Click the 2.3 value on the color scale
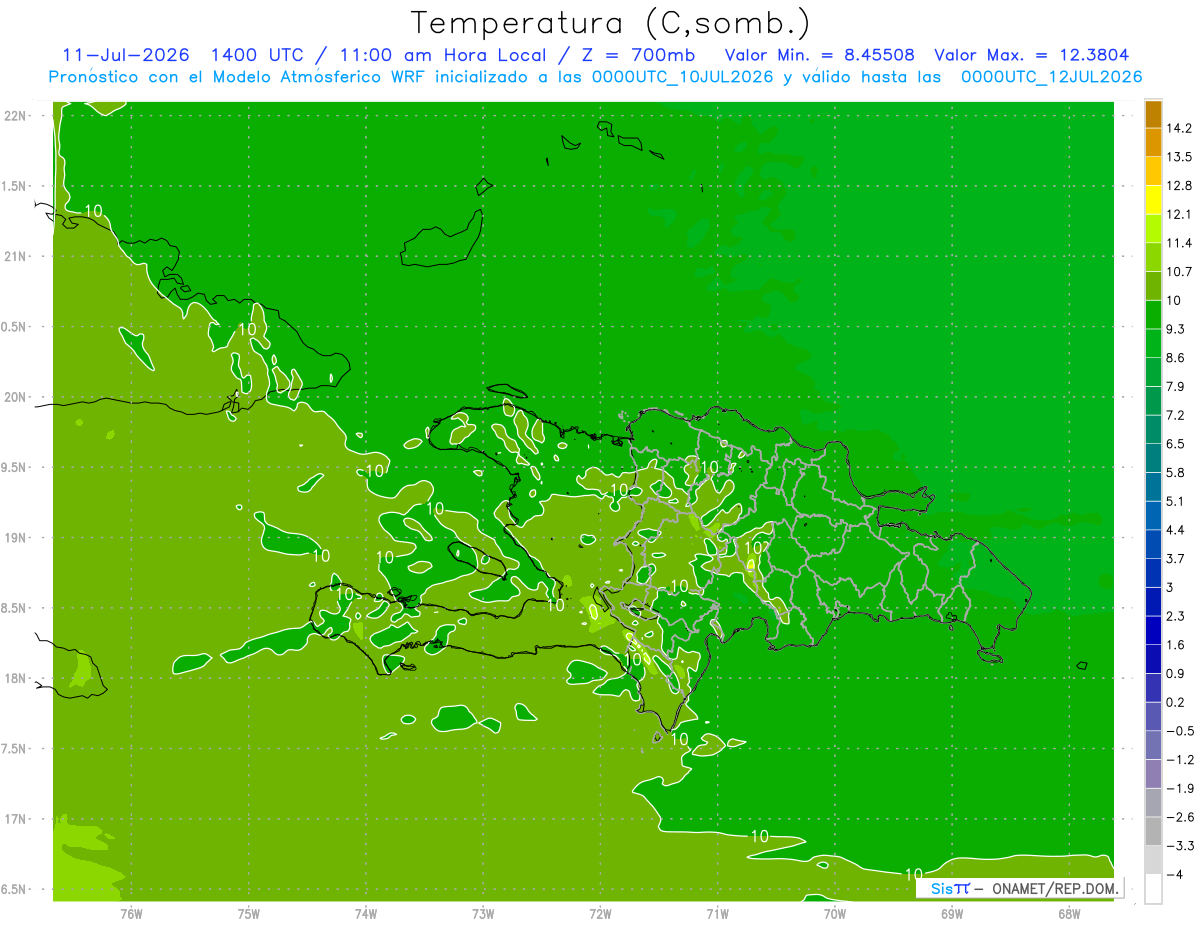This screenshot has height=927, width=1200. coord(1176,616)
